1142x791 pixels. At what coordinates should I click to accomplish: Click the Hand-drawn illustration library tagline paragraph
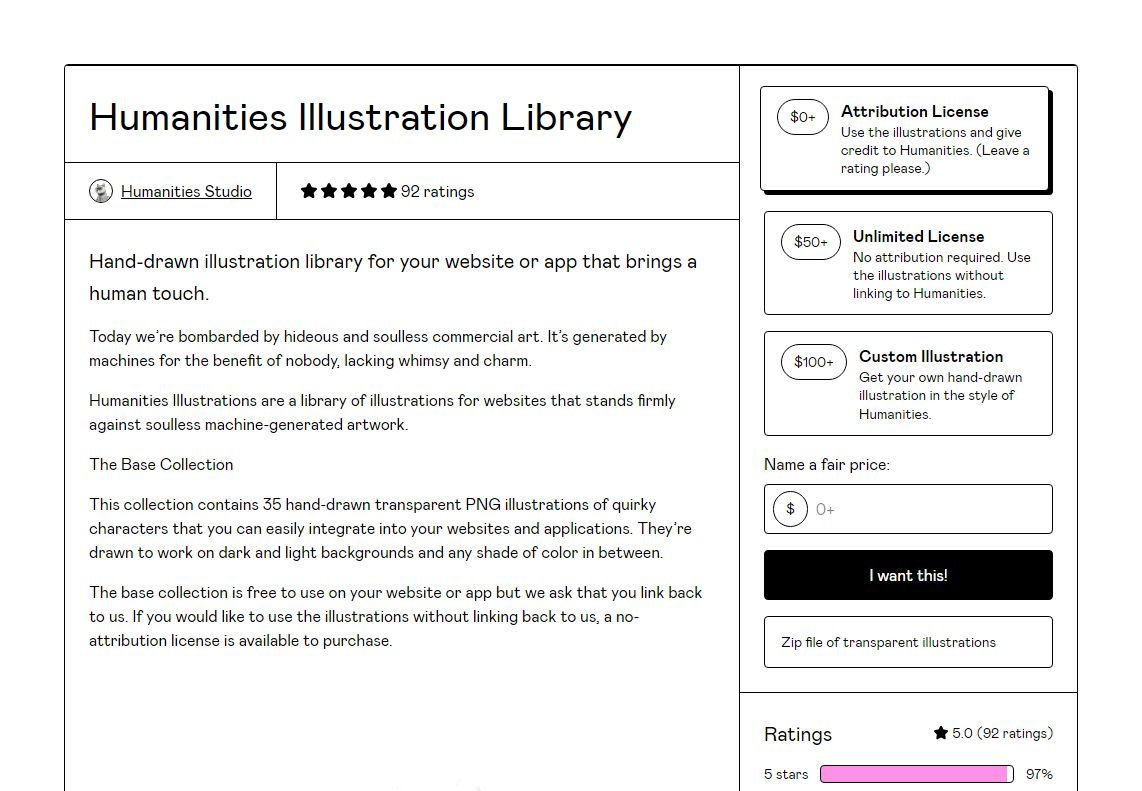393,278
